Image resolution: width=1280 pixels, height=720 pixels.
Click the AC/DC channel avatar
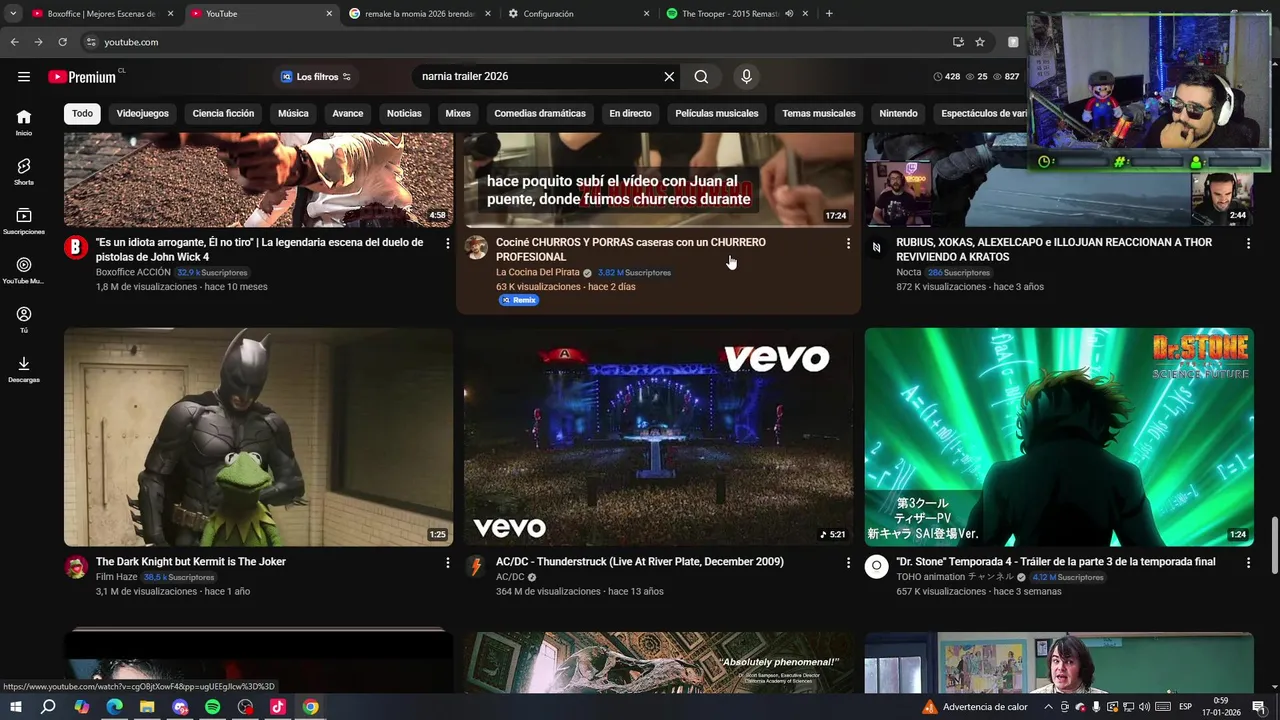click(476, 567)
